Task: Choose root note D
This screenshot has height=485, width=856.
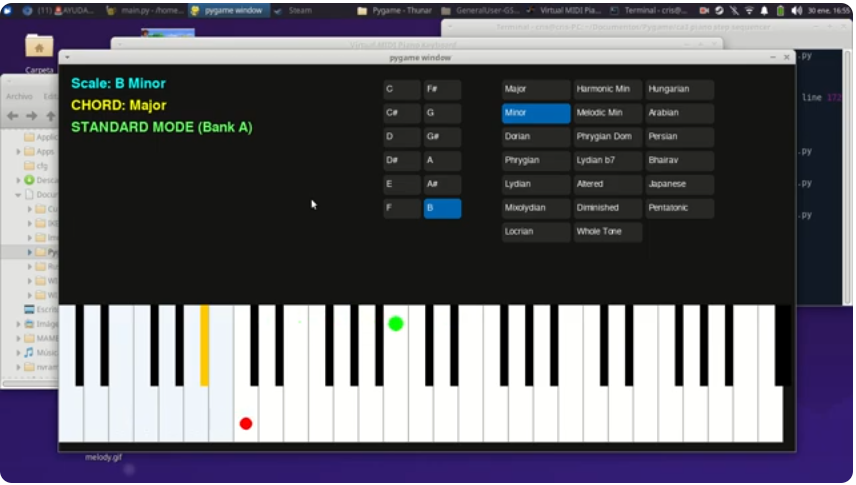Action: click(x=402, y=137)
